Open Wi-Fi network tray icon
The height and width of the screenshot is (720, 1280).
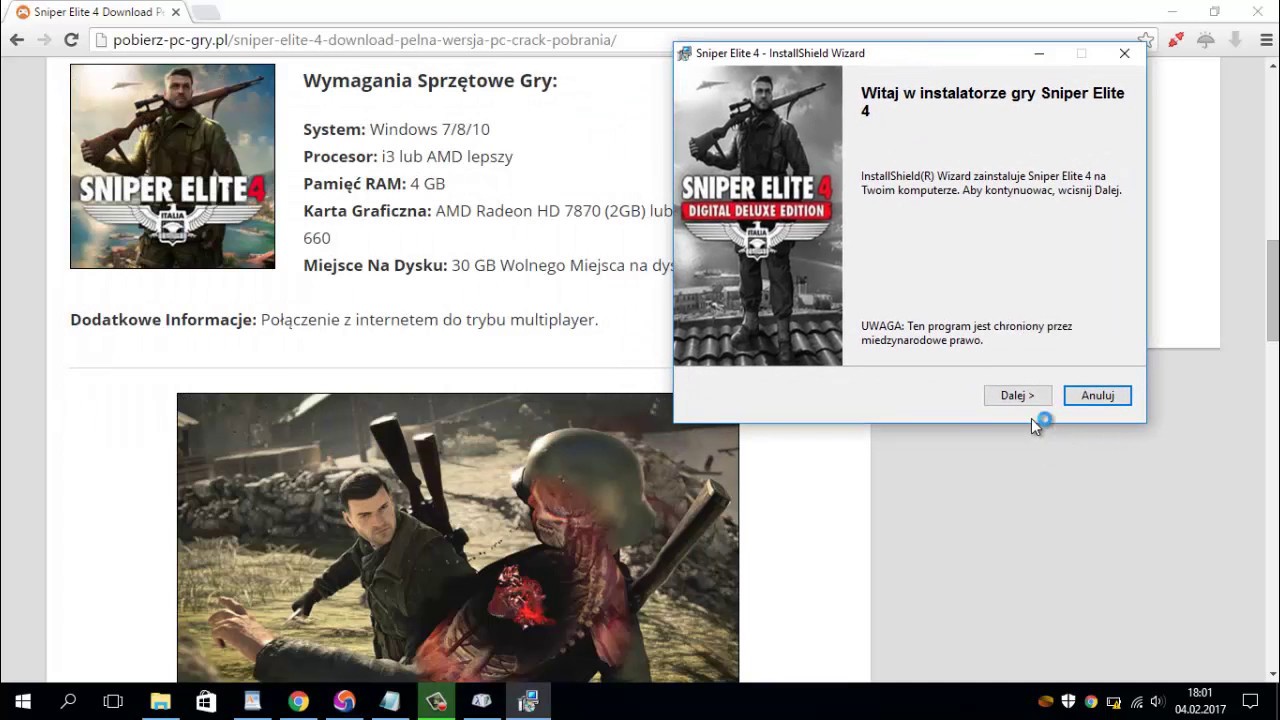(1136, 702)
